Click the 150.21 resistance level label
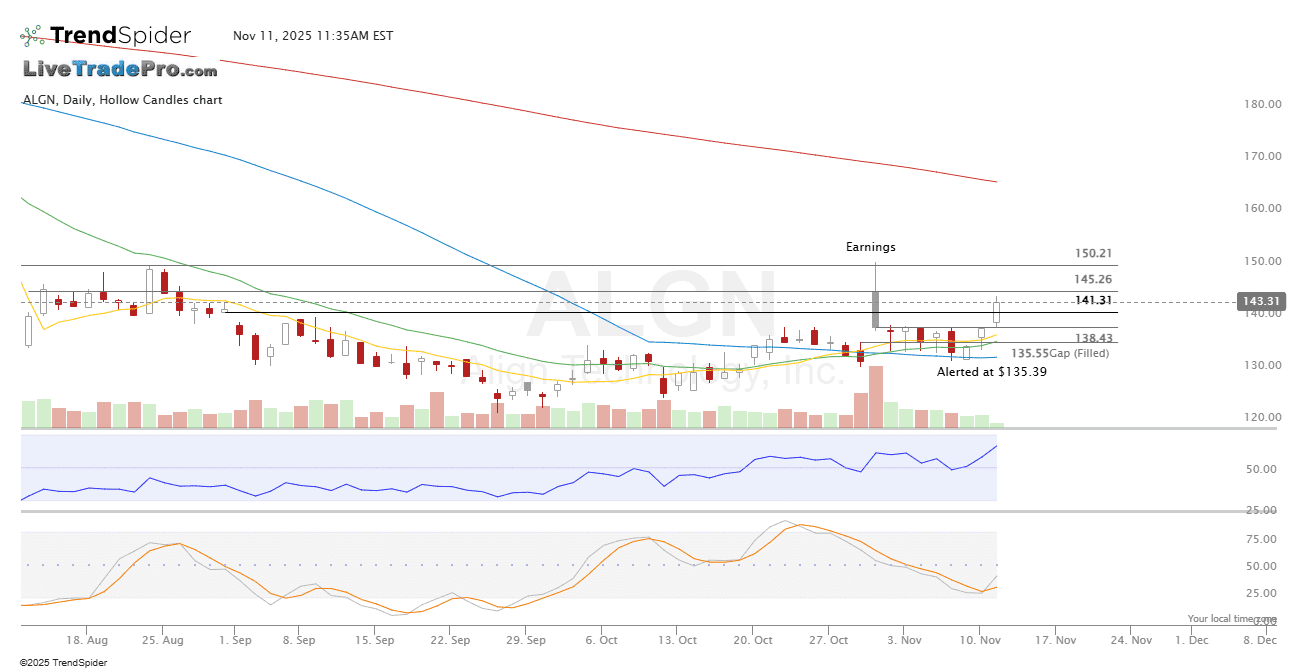The width and height of the screenshot is (1307, 672). [x=1093, y=254]
